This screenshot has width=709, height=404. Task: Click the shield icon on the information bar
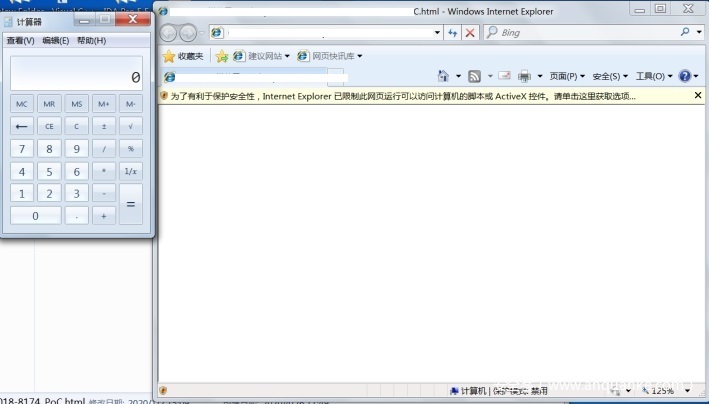(x=164, y=96)
